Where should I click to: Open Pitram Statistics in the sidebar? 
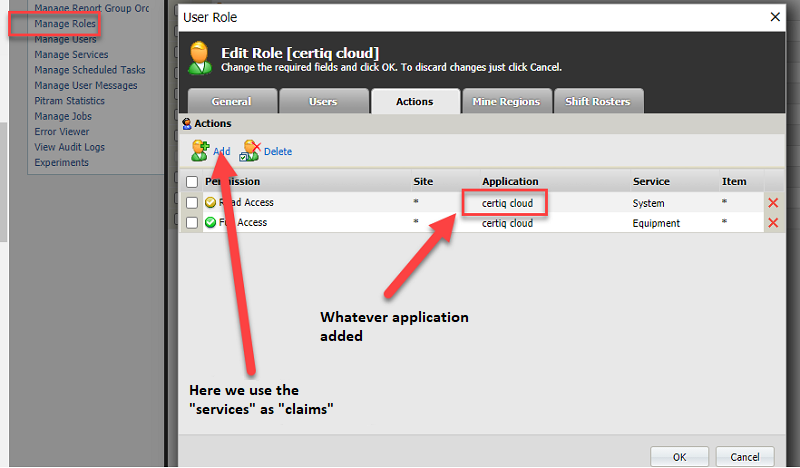69,101
